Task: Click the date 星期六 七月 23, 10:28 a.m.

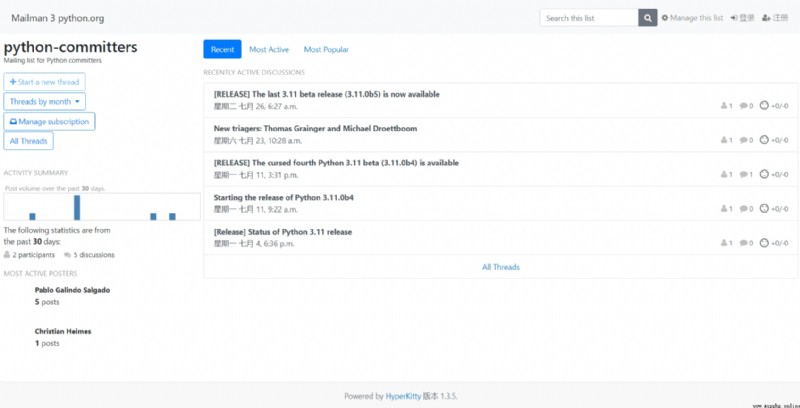Action: (x=258, y=141)
